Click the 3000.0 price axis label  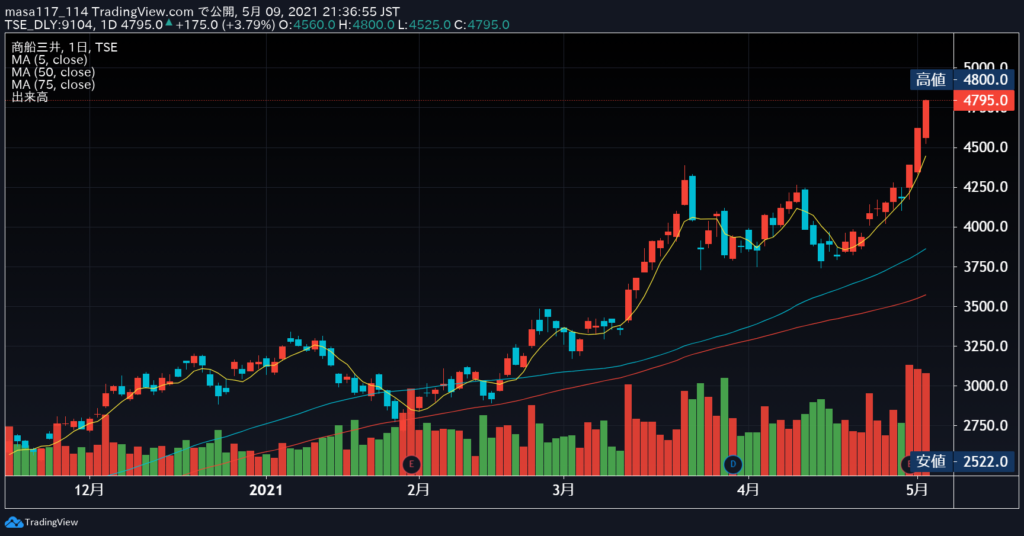985,386
